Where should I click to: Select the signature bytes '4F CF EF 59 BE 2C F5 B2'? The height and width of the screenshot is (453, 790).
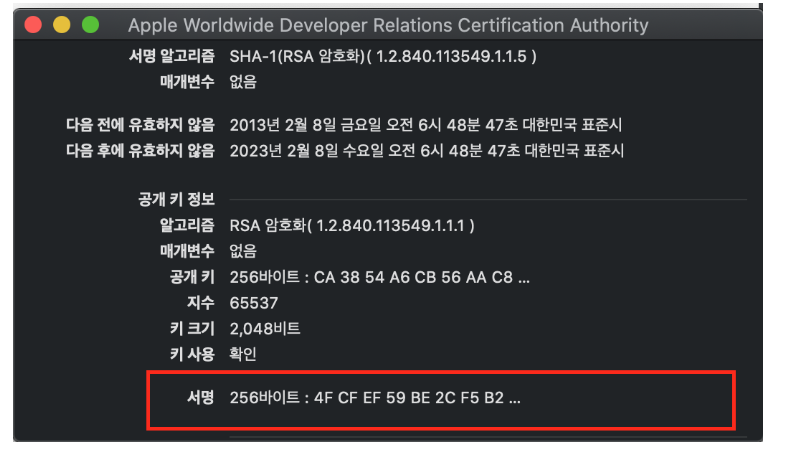[409, 398]
